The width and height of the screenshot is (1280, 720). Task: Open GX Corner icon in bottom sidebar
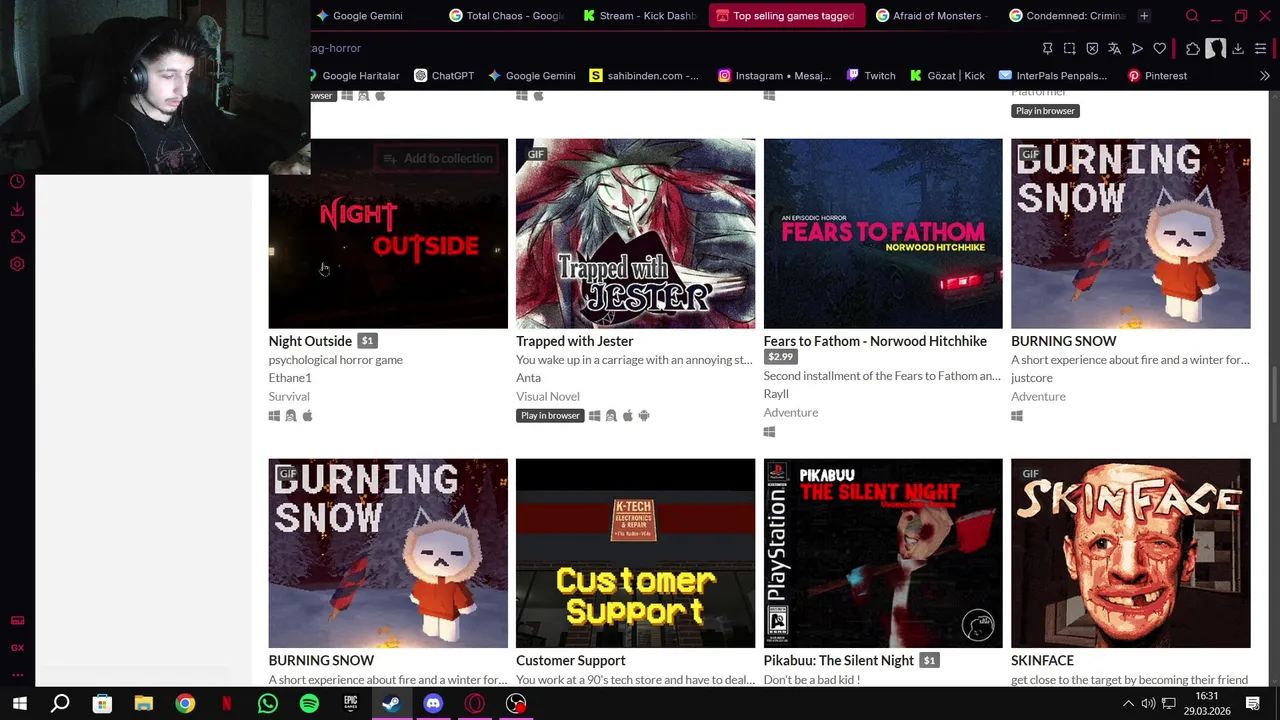tap(17, 648)
